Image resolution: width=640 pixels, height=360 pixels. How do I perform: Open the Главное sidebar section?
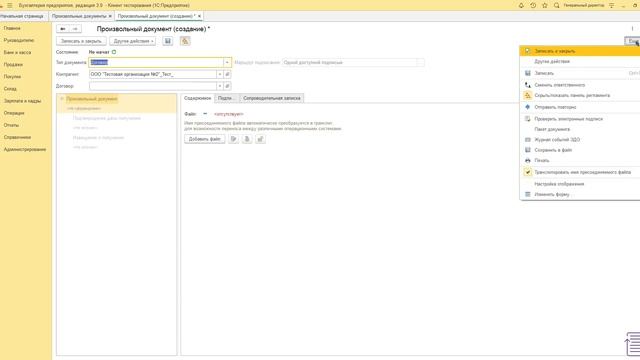tap(12, 28)
